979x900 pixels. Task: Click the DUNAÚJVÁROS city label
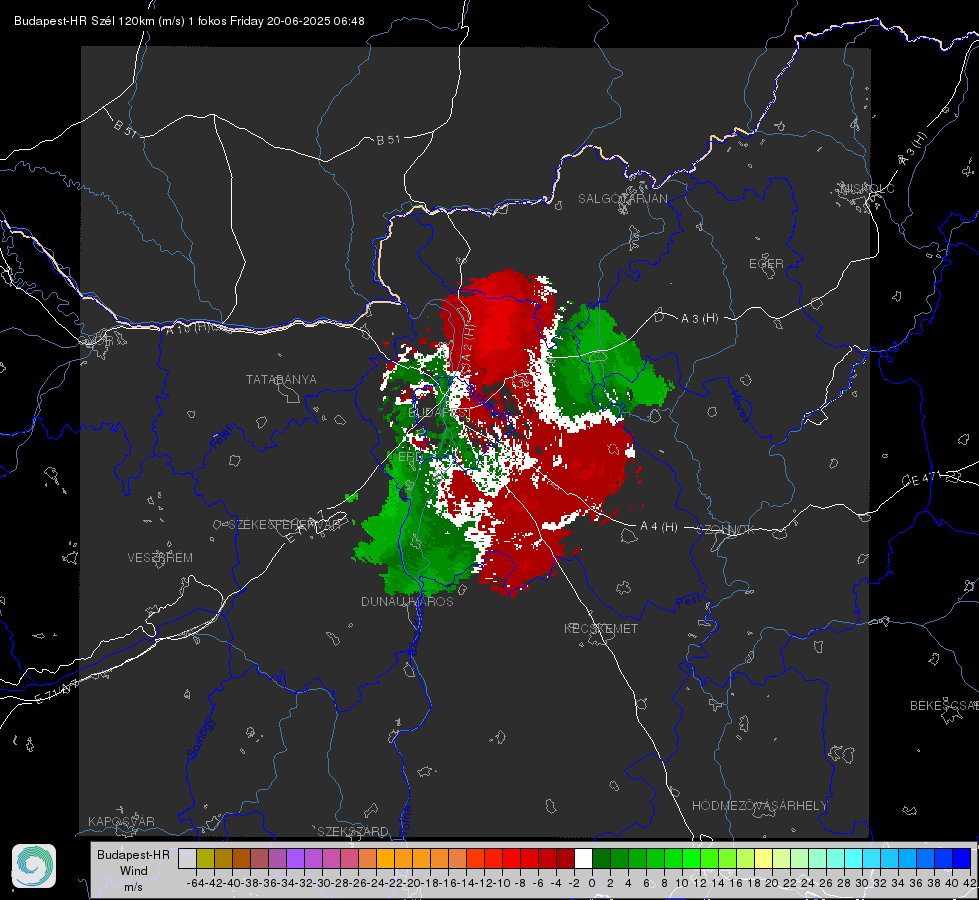pyautogui.click(x=407, y=601)
